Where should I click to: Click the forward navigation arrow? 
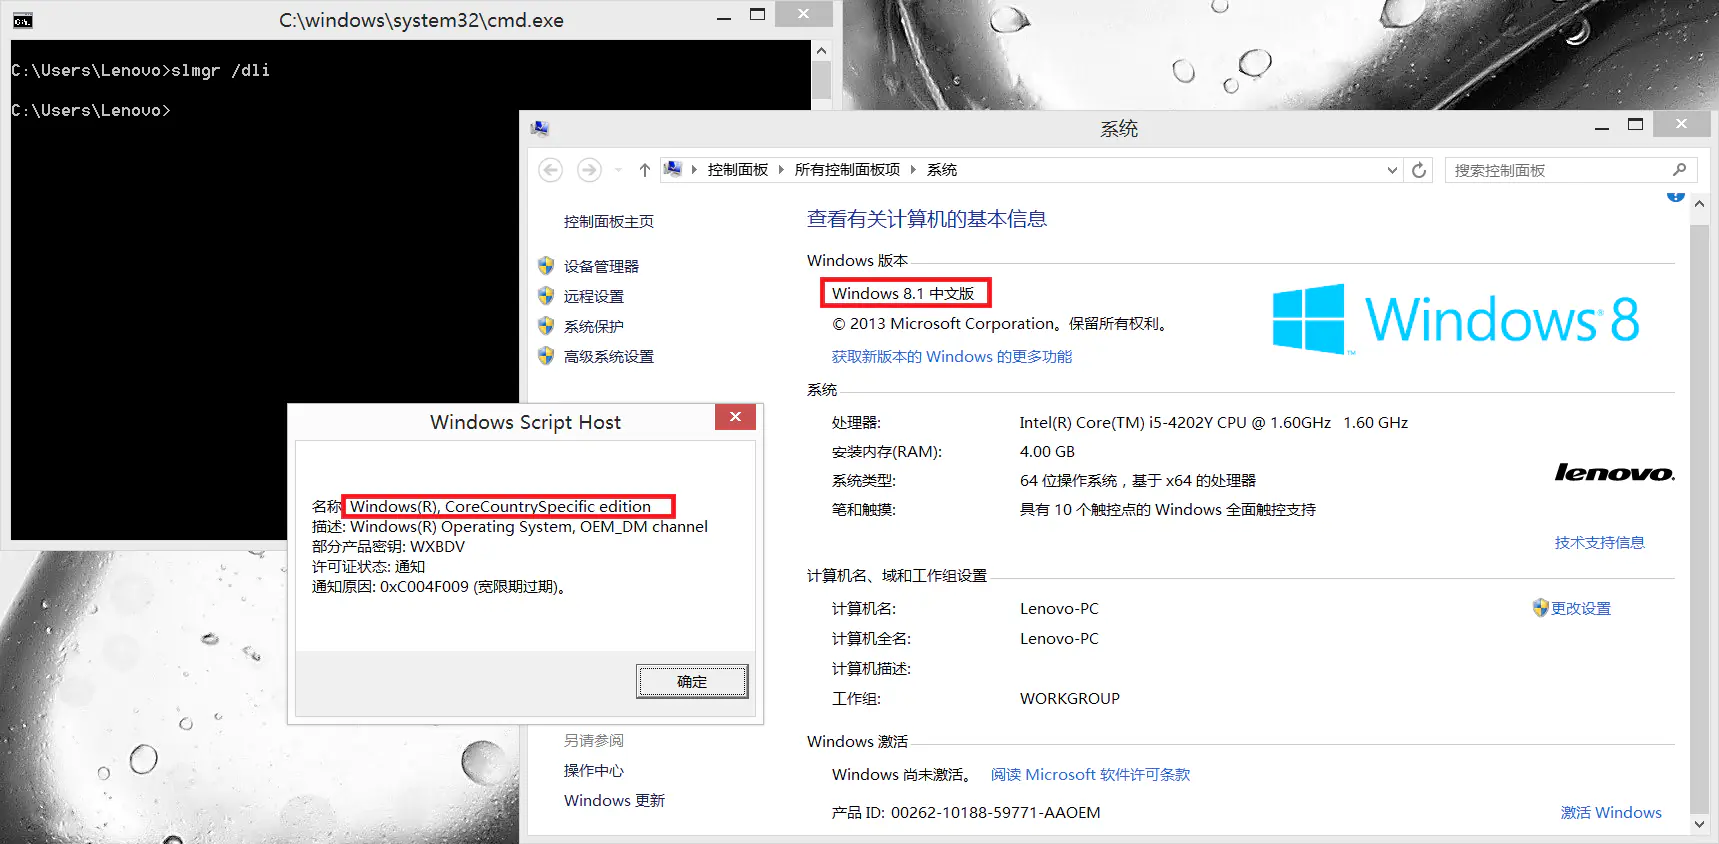pos(589,170)
